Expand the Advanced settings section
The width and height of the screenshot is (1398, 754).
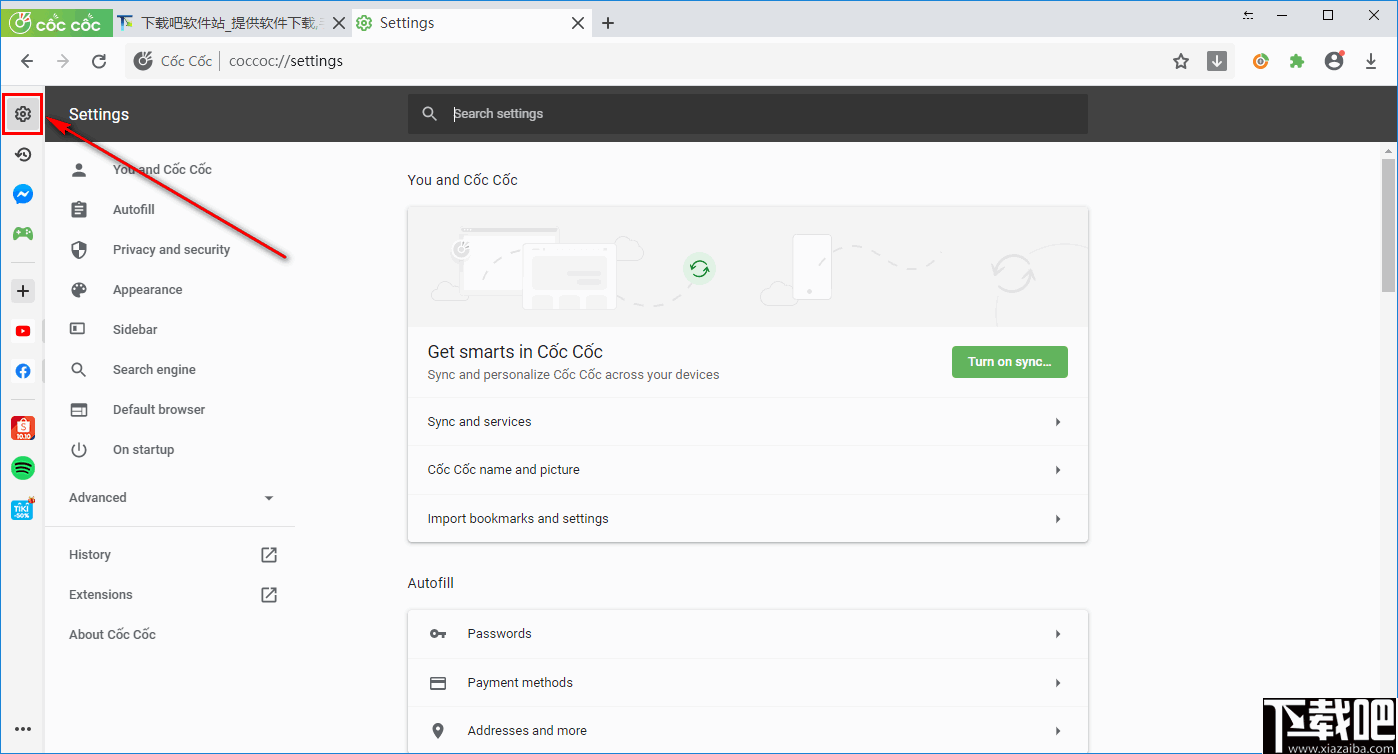point(170,498)
